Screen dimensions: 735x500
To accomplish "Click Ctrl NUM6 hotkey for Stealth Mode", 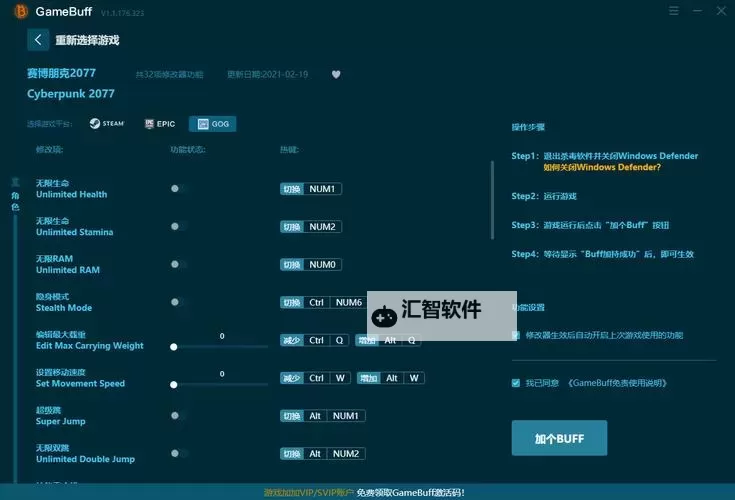I will coord(323,303).
